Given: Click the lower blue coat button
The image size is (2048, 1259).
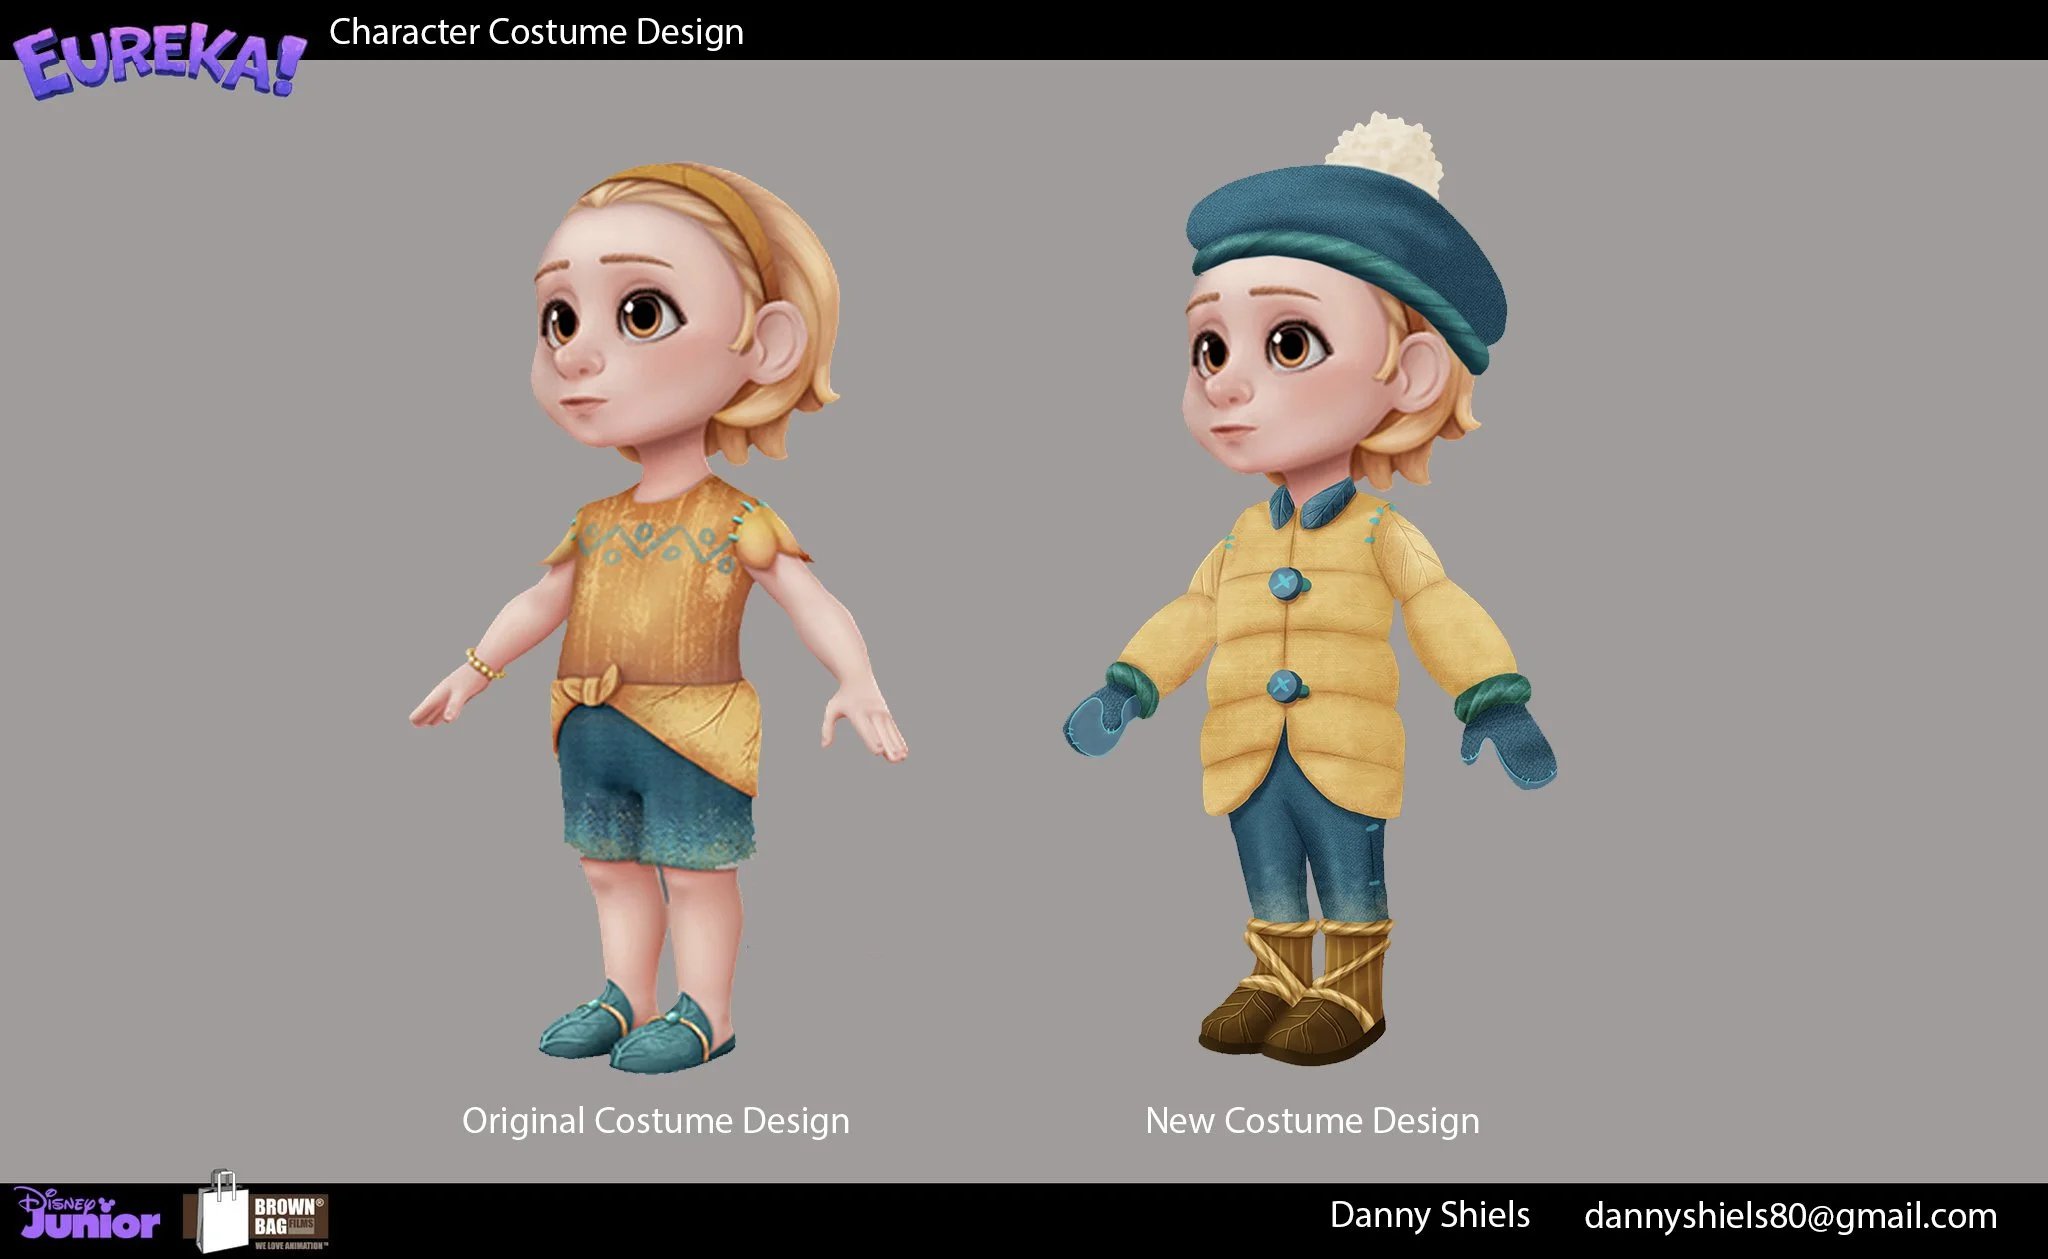Looking at the screenshot, I should 1282,686.
